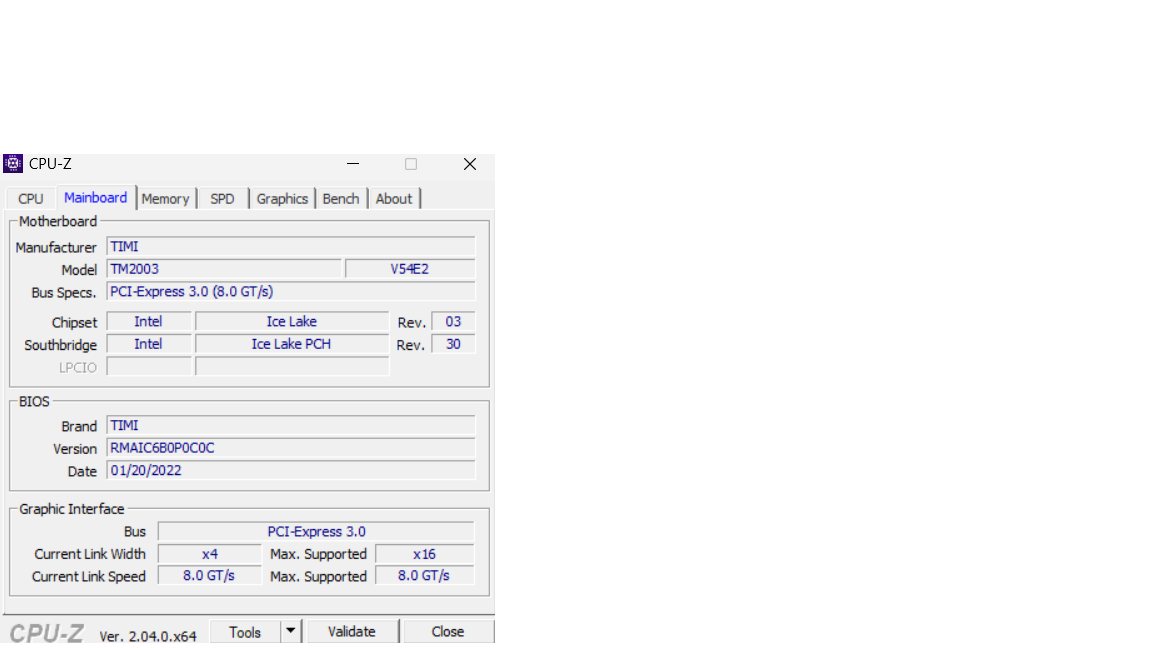Screen dimensions: 1152x648
Task: Click the BIOS Brand field TIMI
Action: tap(291, 425)
